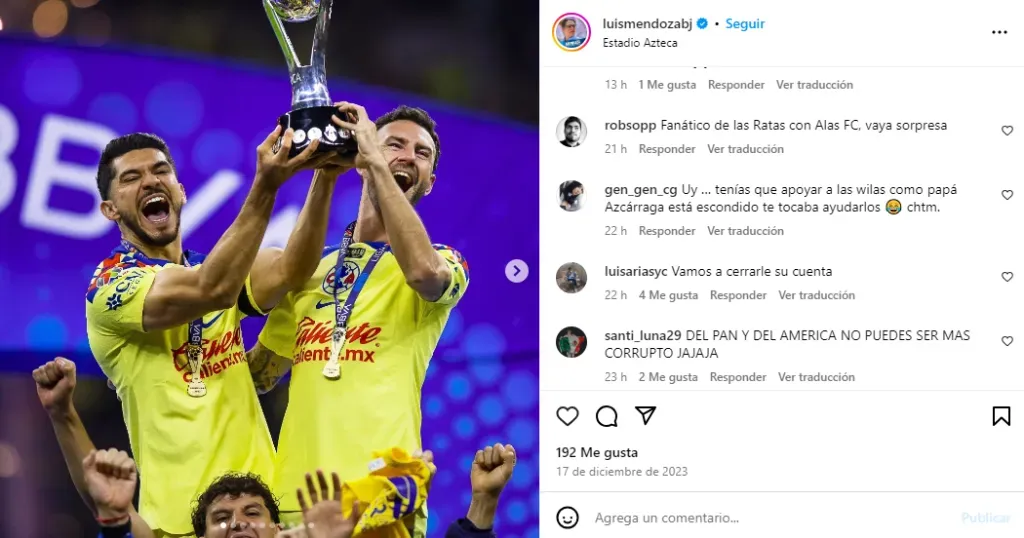1024x538 pixels.
Task: Follow luismendozabj with Seguir
Action: click(744, 24)
